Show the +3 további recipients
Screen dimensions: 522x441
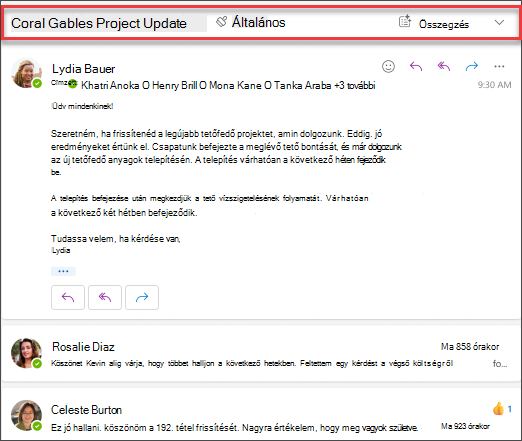coord(355,85)
